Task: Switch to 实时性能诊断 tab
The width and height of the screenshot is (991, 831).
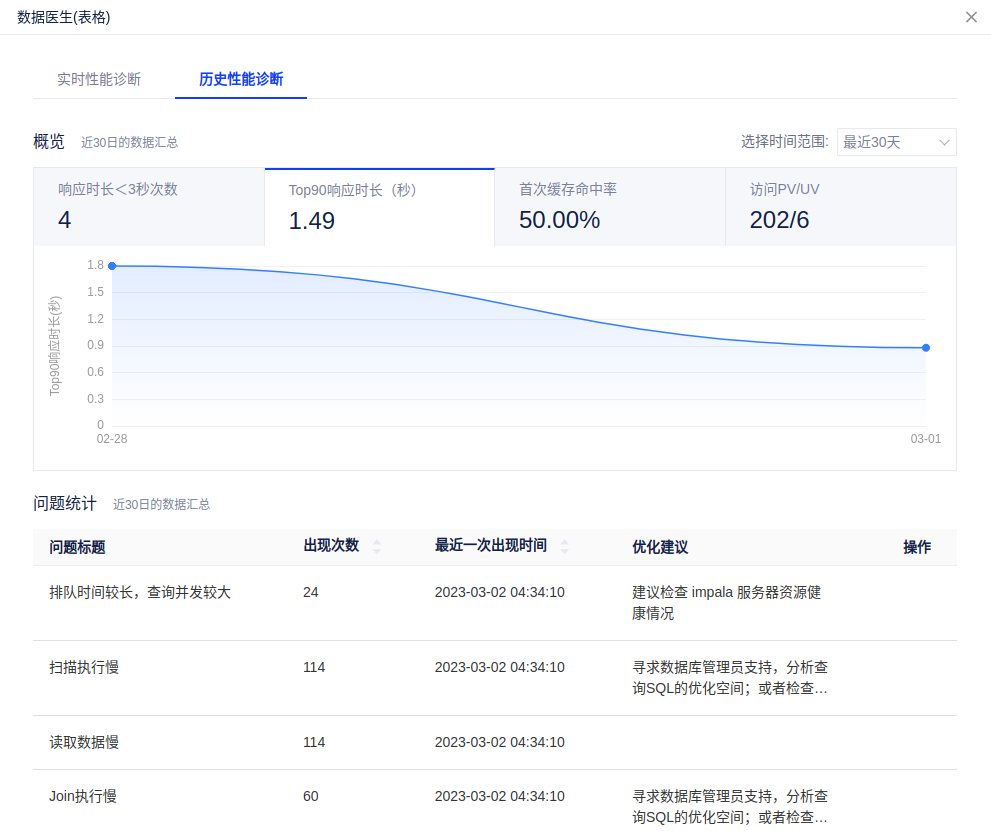Action: [99, 80]
